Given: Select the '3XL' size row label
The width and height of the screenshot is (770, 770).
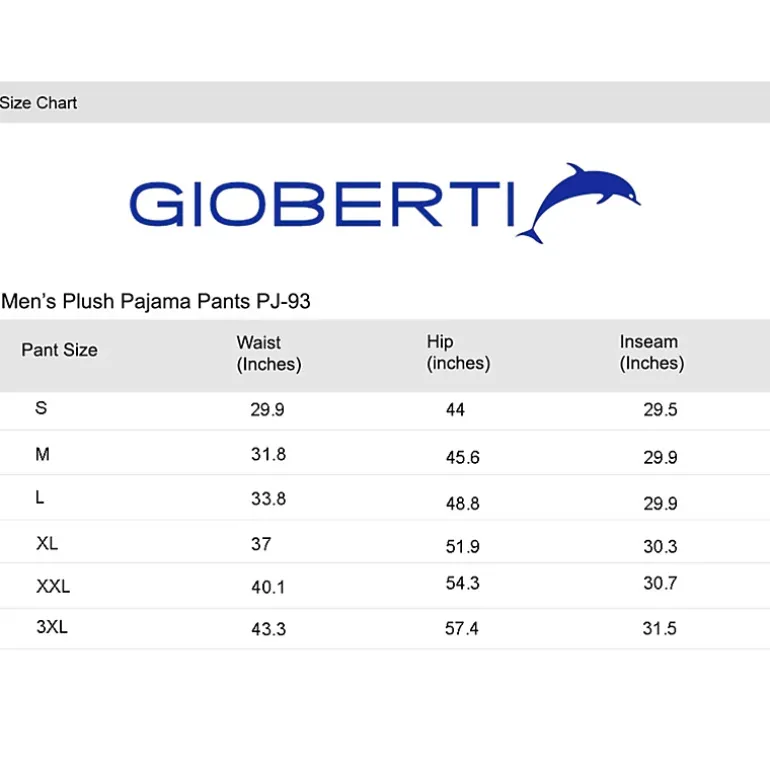Looking at the screenshot, I should point(52,627).
